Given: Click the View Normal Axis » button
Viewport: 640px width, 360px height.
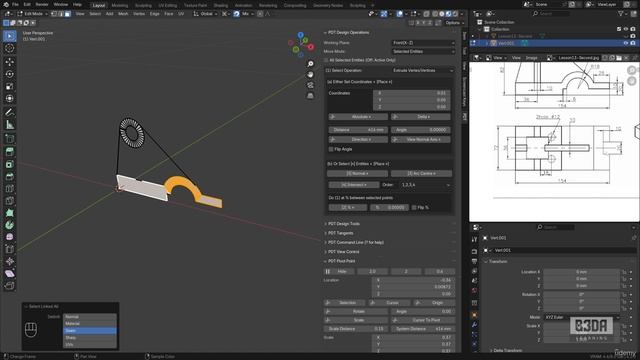Looking at the screenshot, I should pos(421,140).
